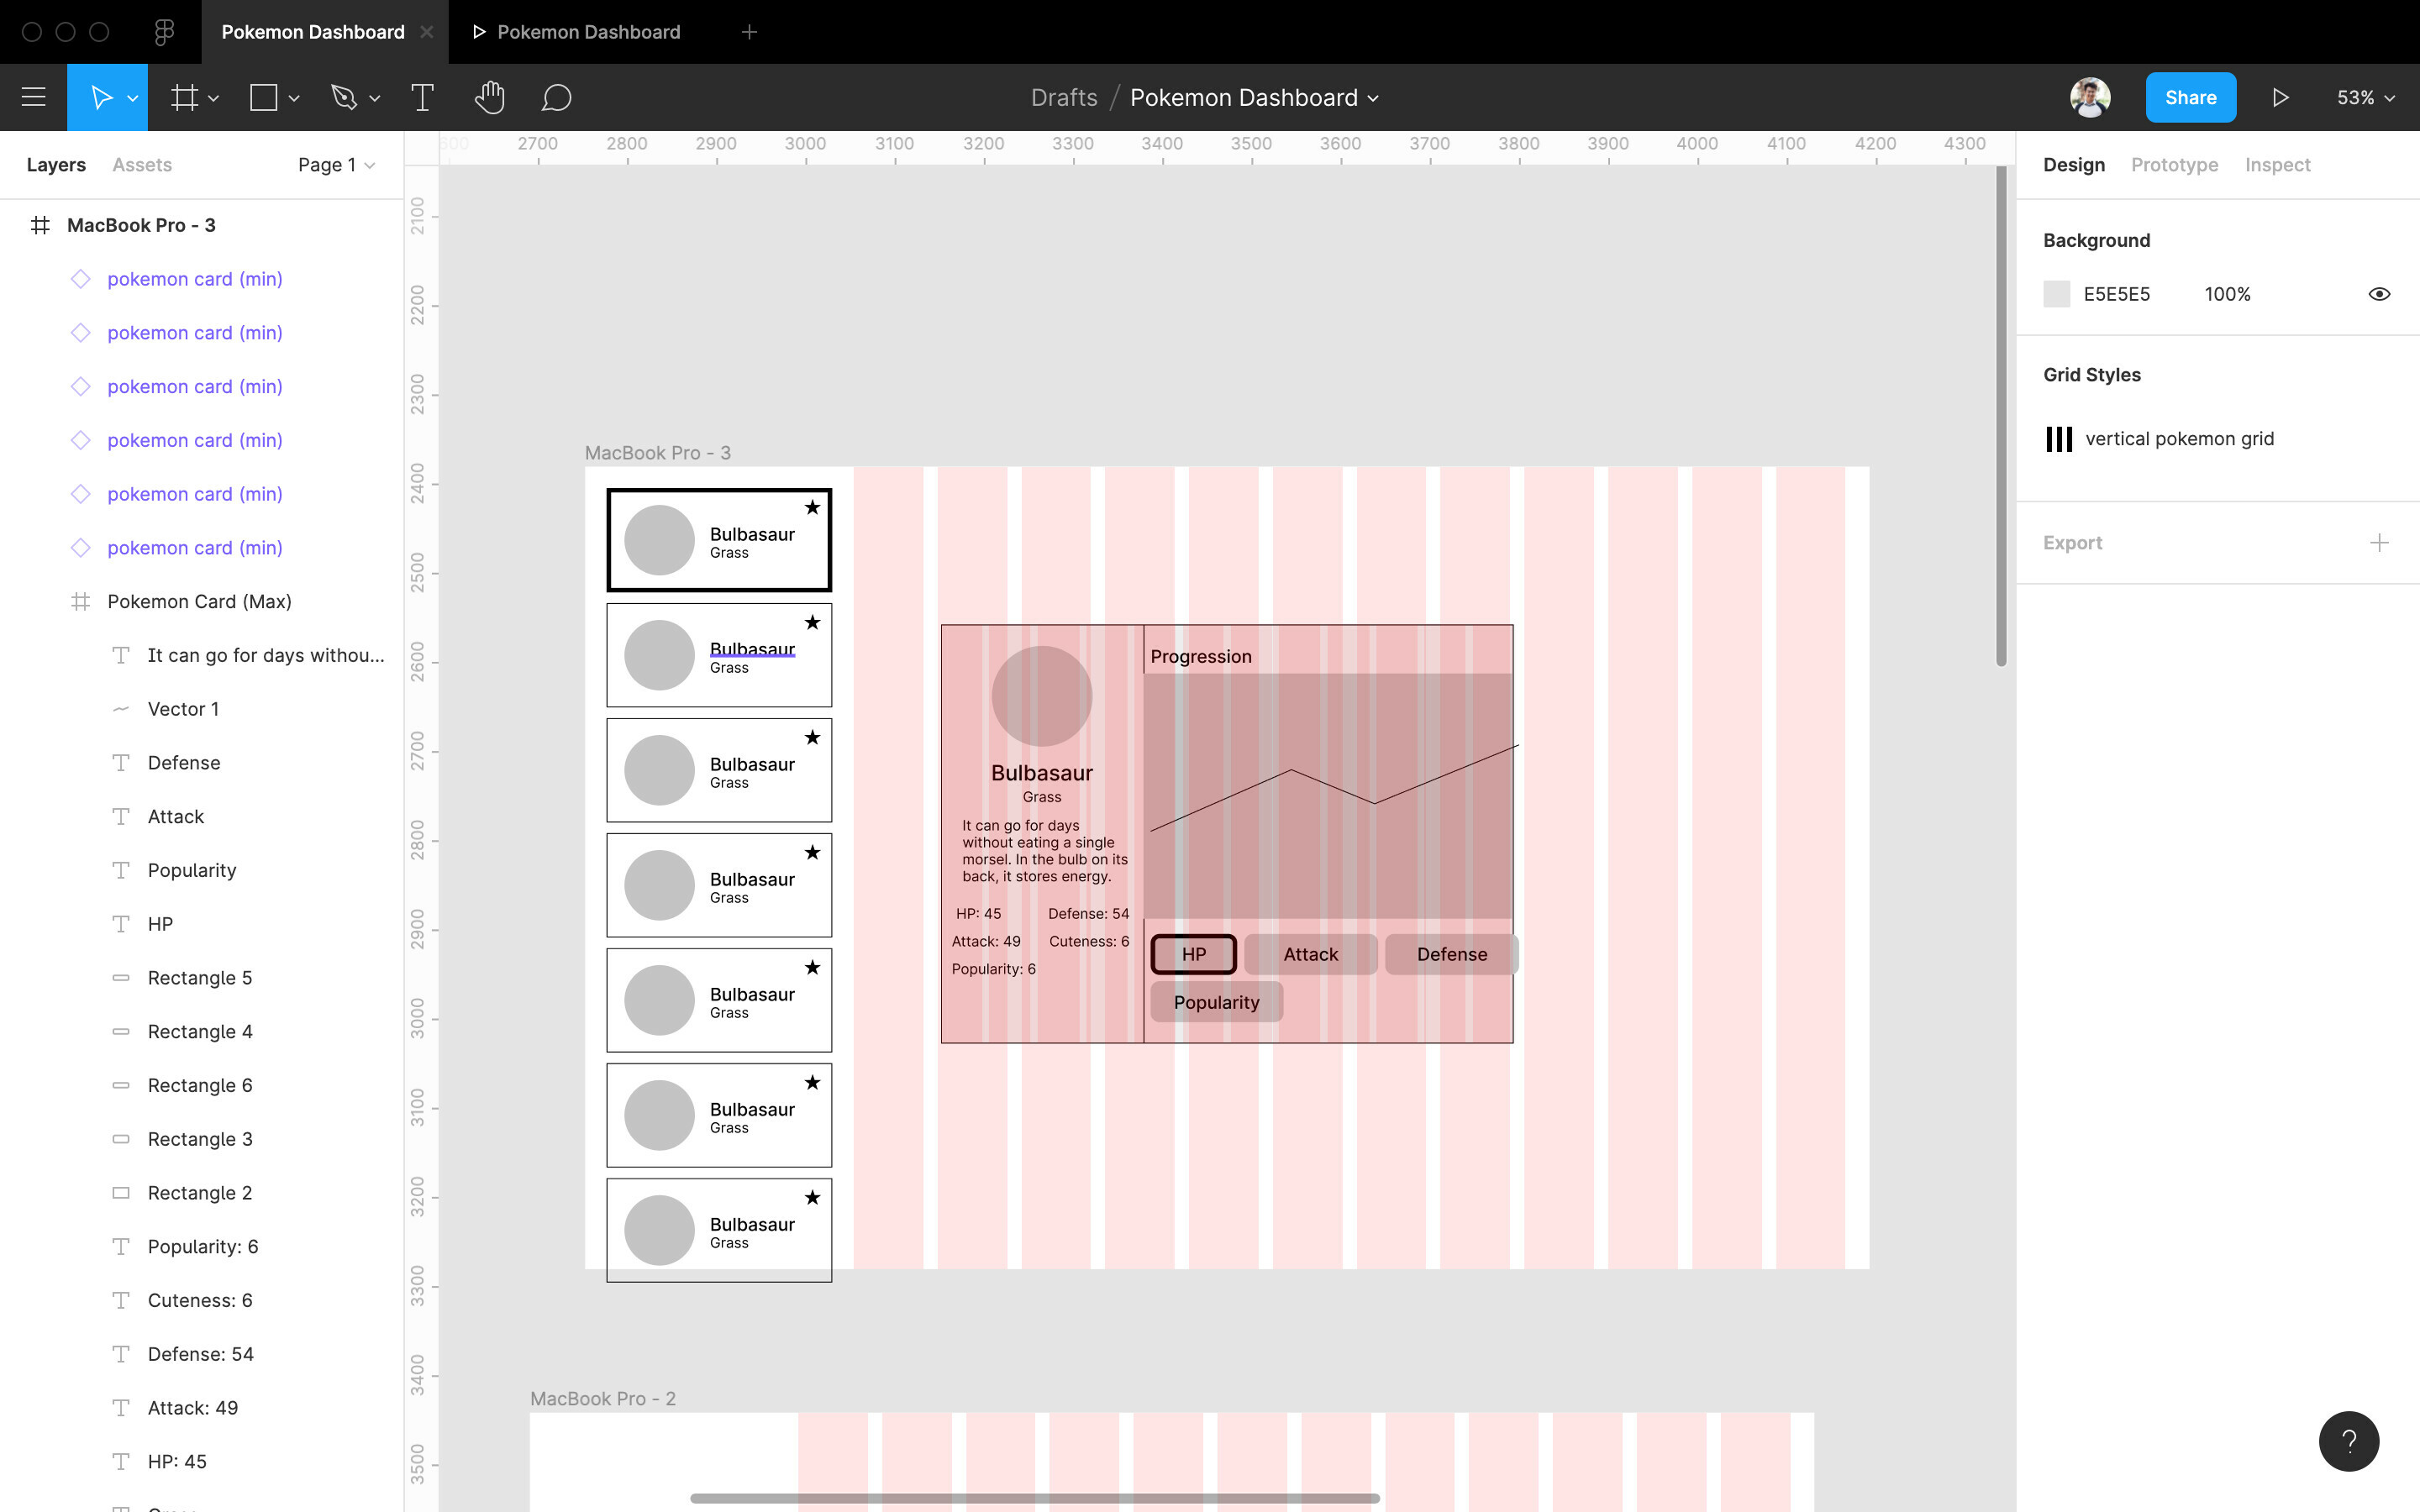Click the canvas horizontal scrollbar
The width and height of the screenshot is (2420, 1512).
tap(1035, 1498)
